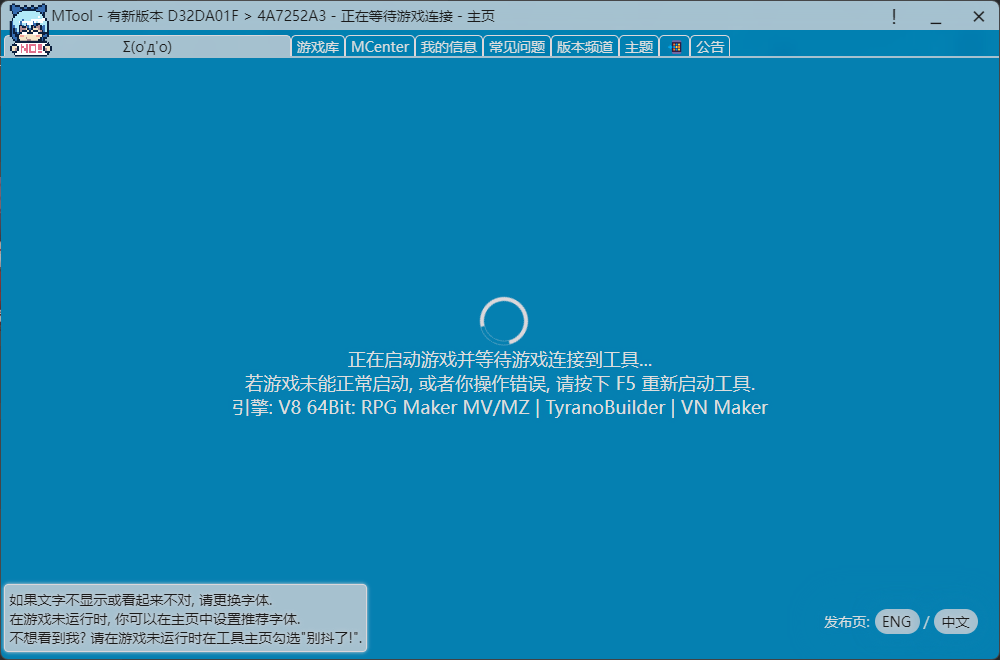Switch to the 主题 tab

[639, 47]
